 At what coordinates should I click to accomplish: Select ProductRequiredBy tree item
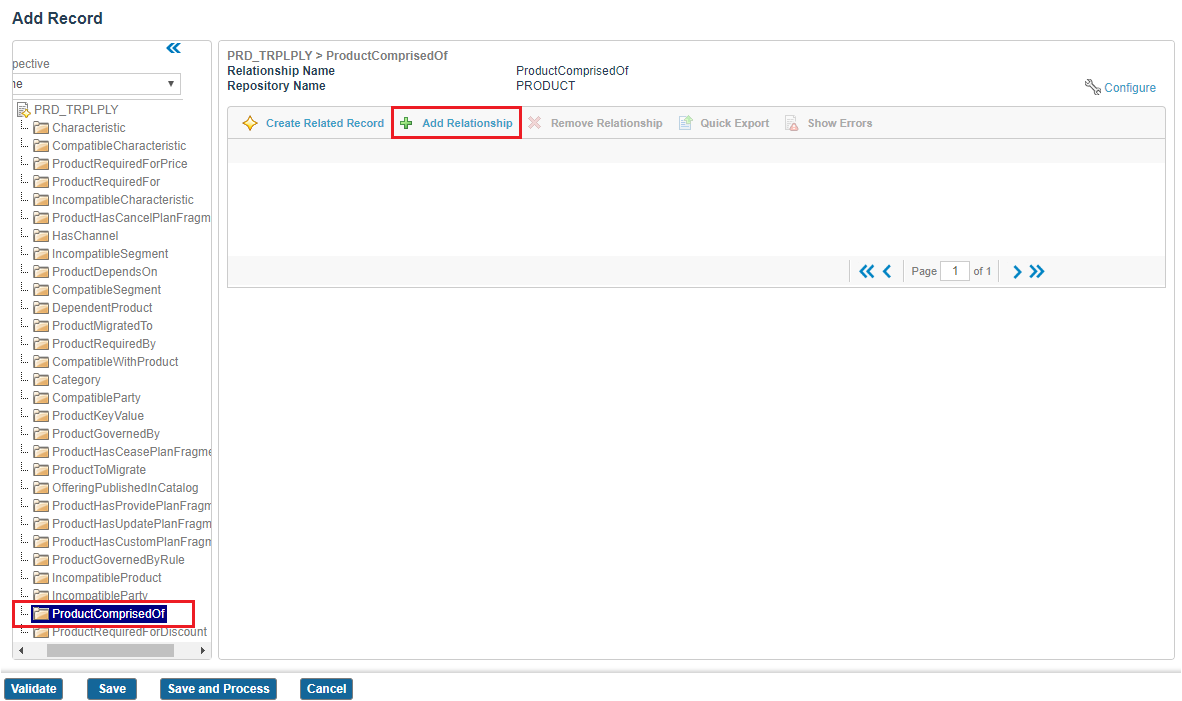pos(104,344)
